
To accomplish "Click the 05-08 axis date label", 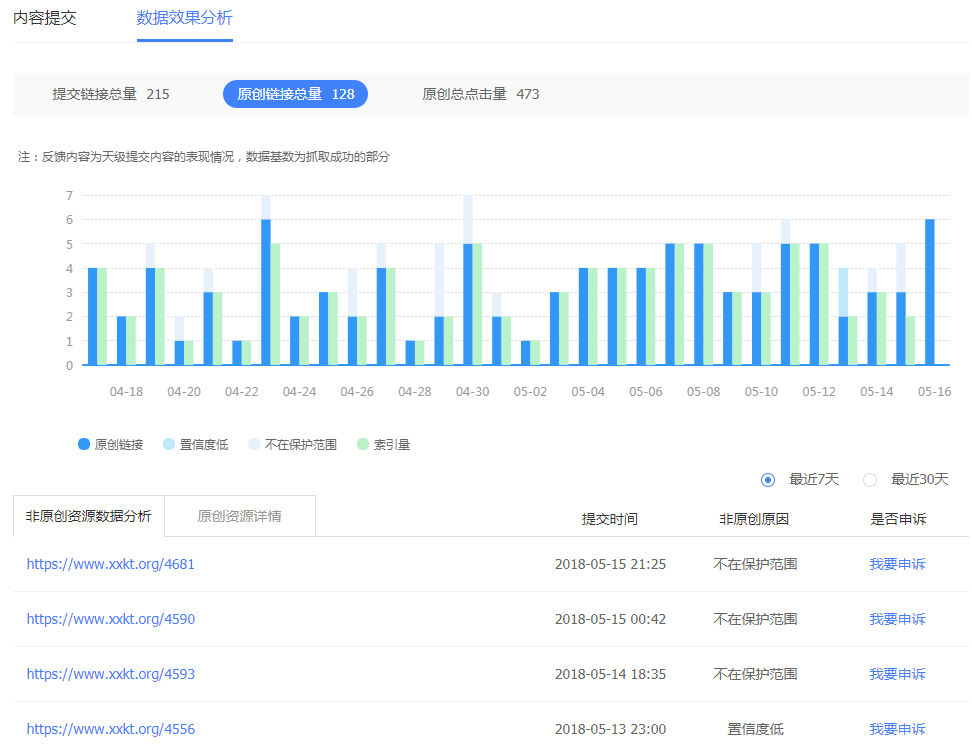I will click(704, 392).
